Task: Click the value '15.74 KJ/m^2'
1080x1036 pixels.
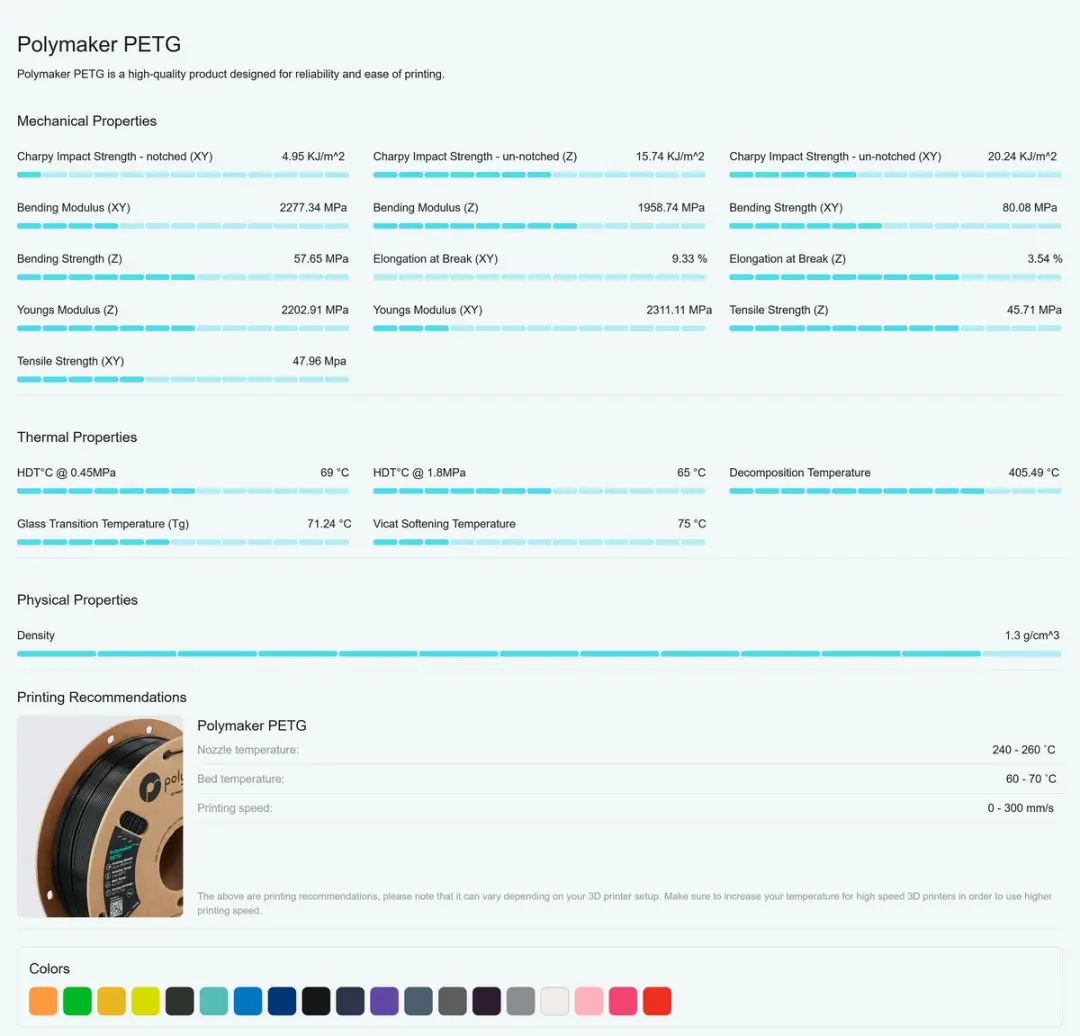Action: click(670, 156)
